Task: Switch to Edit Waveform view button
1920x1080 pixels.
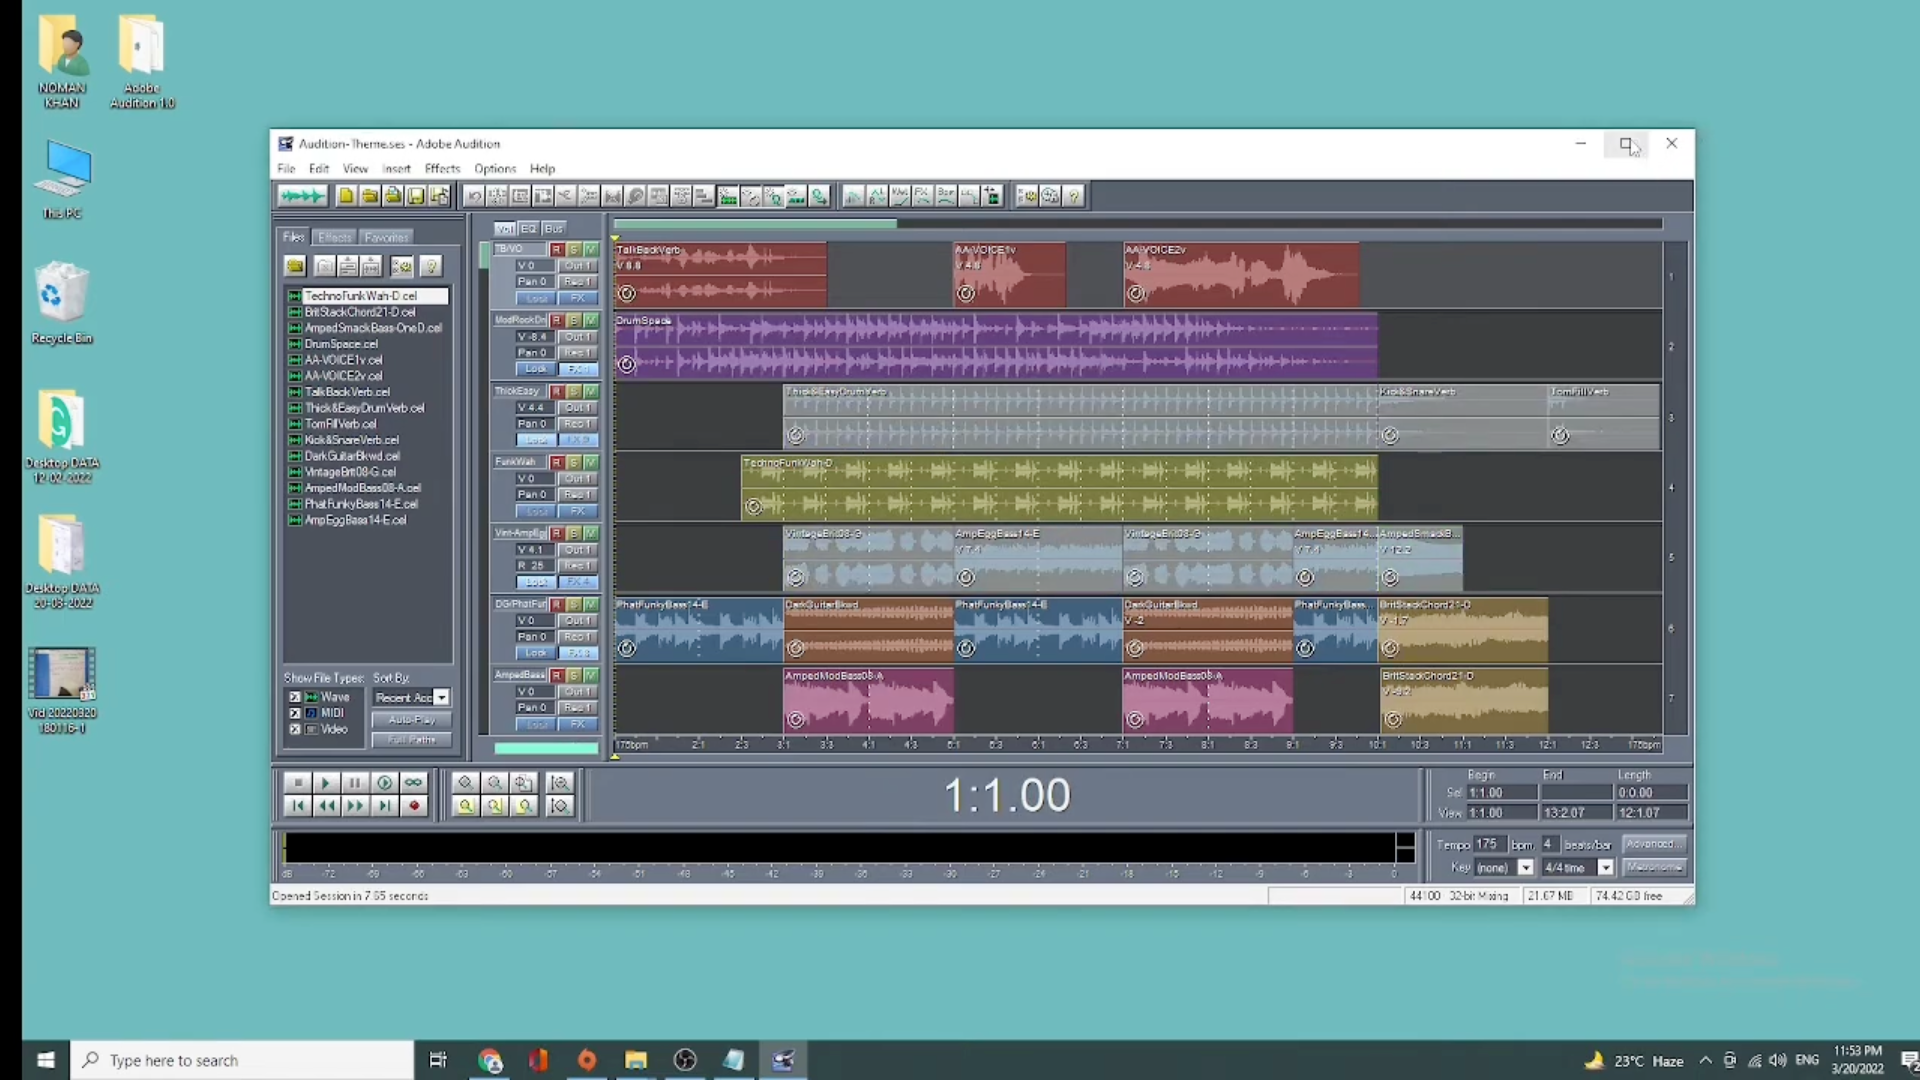Action: point(301,196)
